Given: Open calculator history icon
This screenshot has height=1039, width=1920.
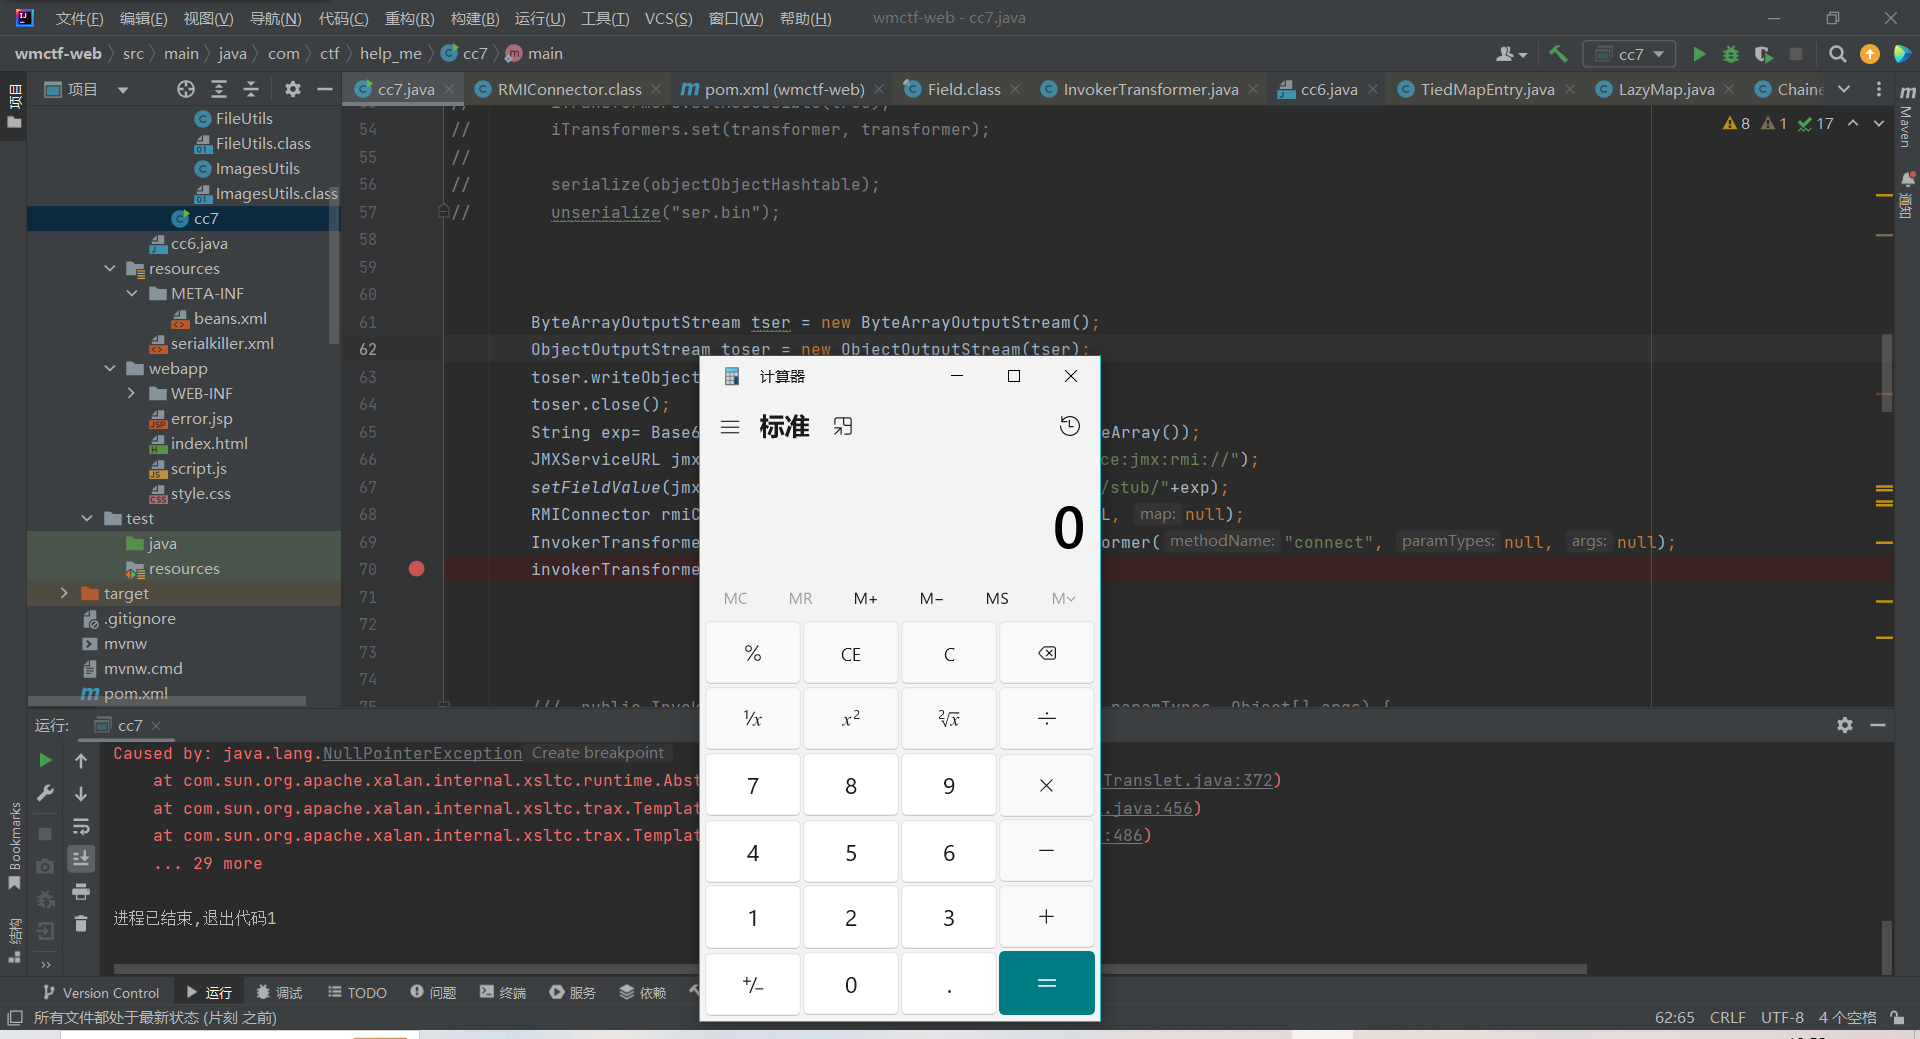Looking at the screenshot, I should (x=1070, y=426).
